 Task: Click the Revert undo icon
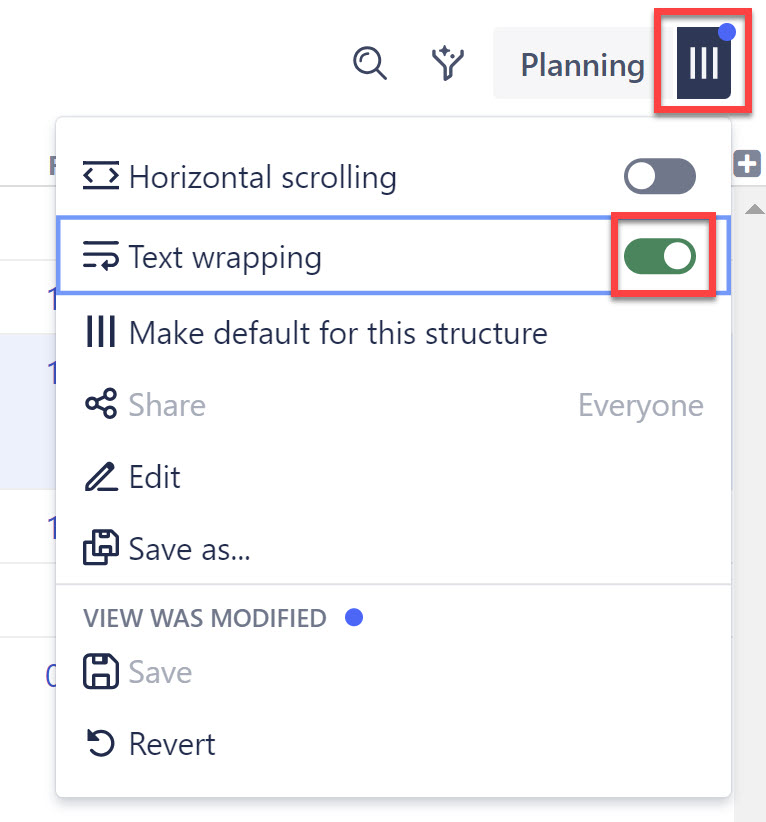click(99, 743)
